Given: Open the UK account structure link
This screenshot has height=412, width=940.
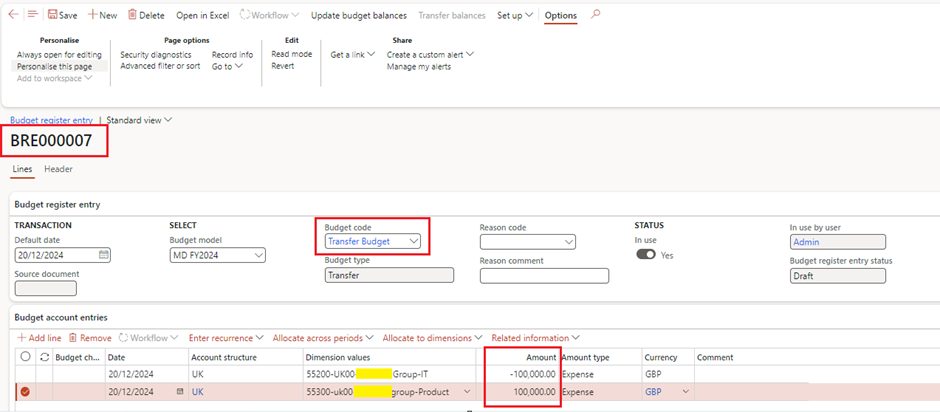Looking at the screenshot, I should point(197,392).
